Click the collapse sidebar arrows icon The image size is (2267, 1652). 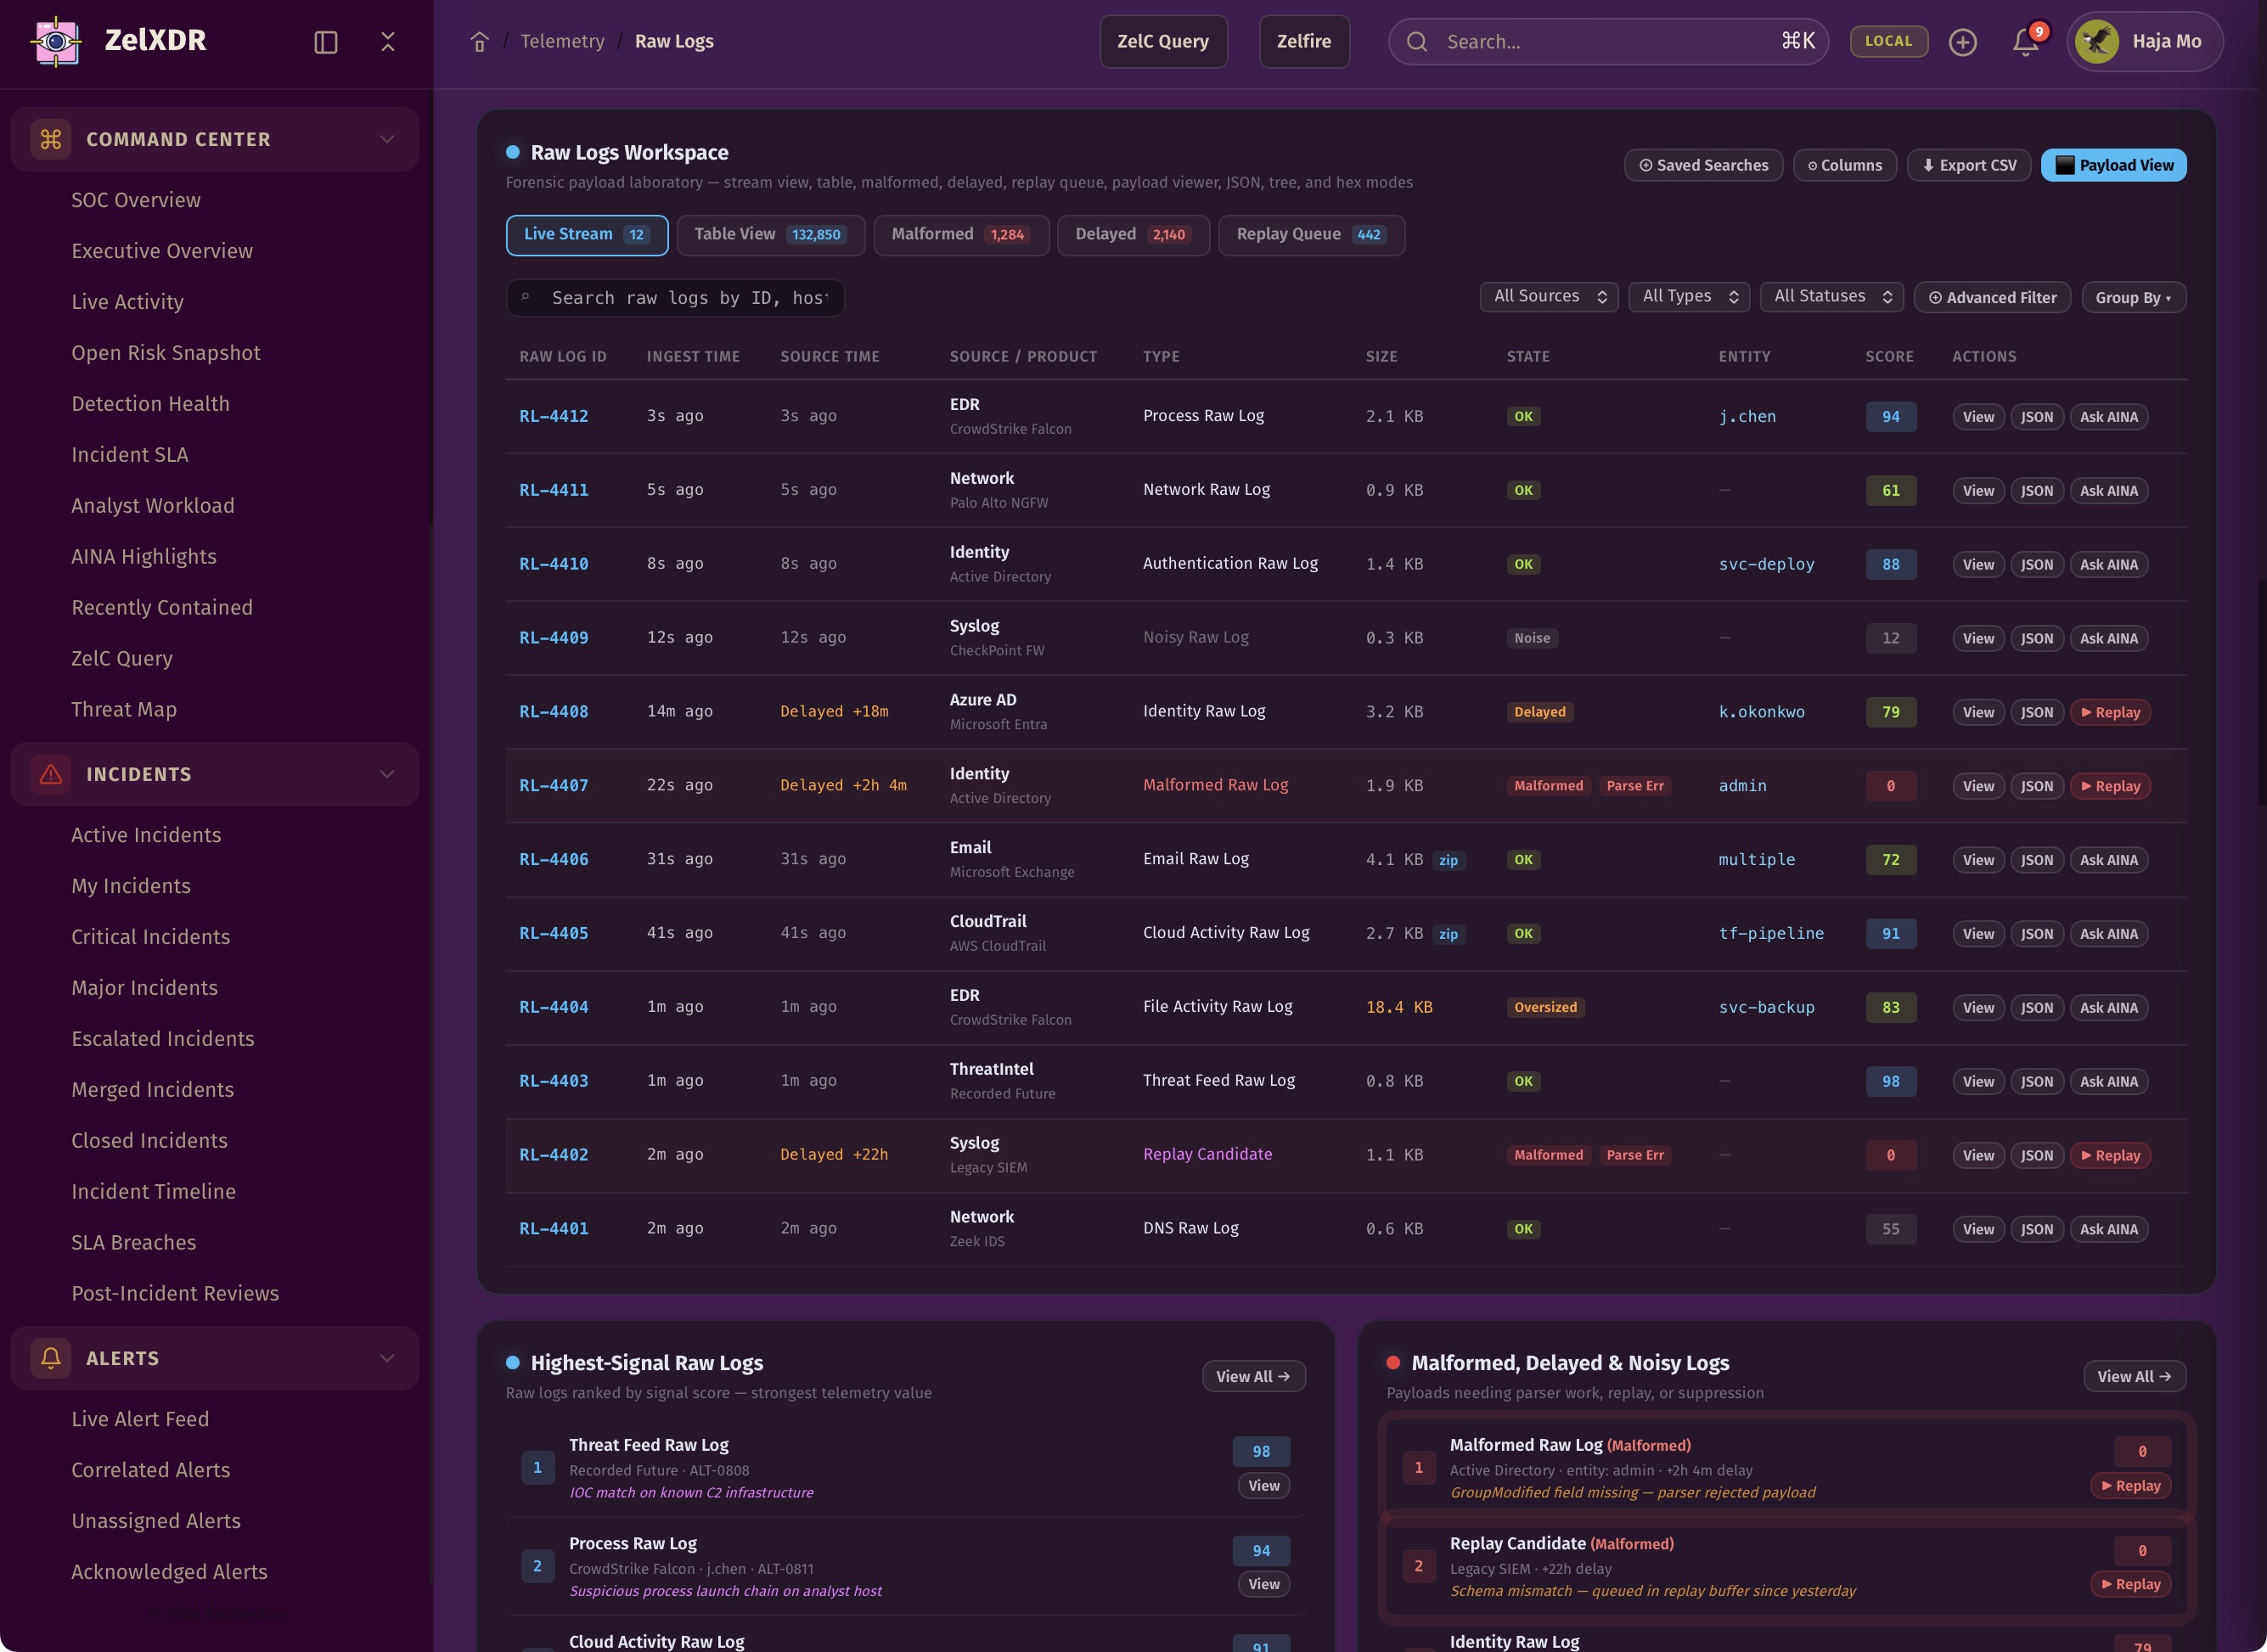tap(388, 42)
